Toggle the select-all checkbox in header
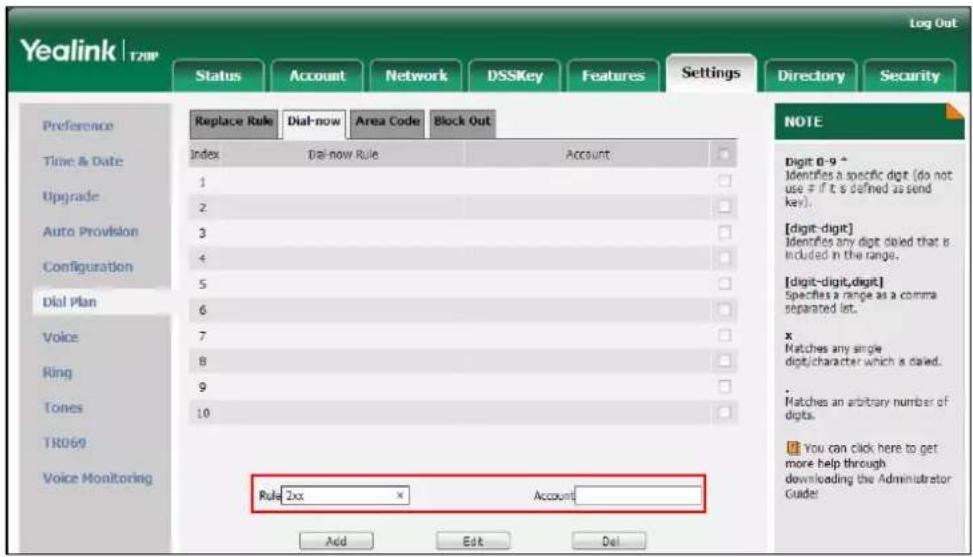The height and width of the screenshot is (557, 973). click(724, 154)
